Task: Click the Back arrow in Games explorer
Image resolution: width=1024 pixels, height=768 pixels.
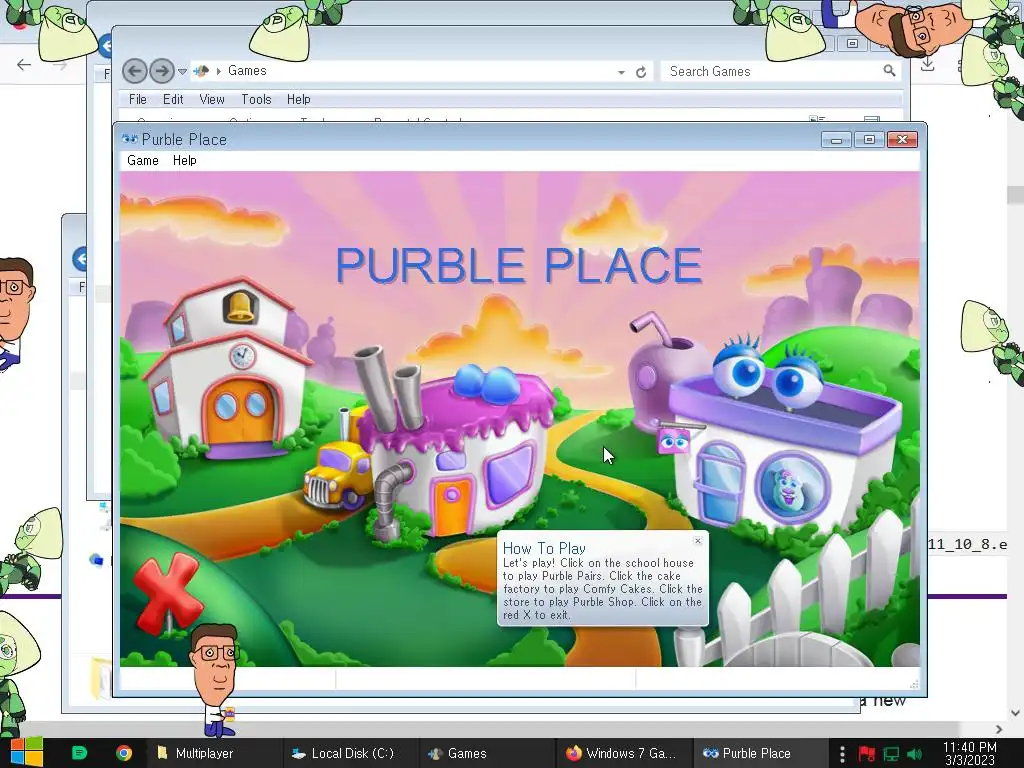Action: pos(135,71)
